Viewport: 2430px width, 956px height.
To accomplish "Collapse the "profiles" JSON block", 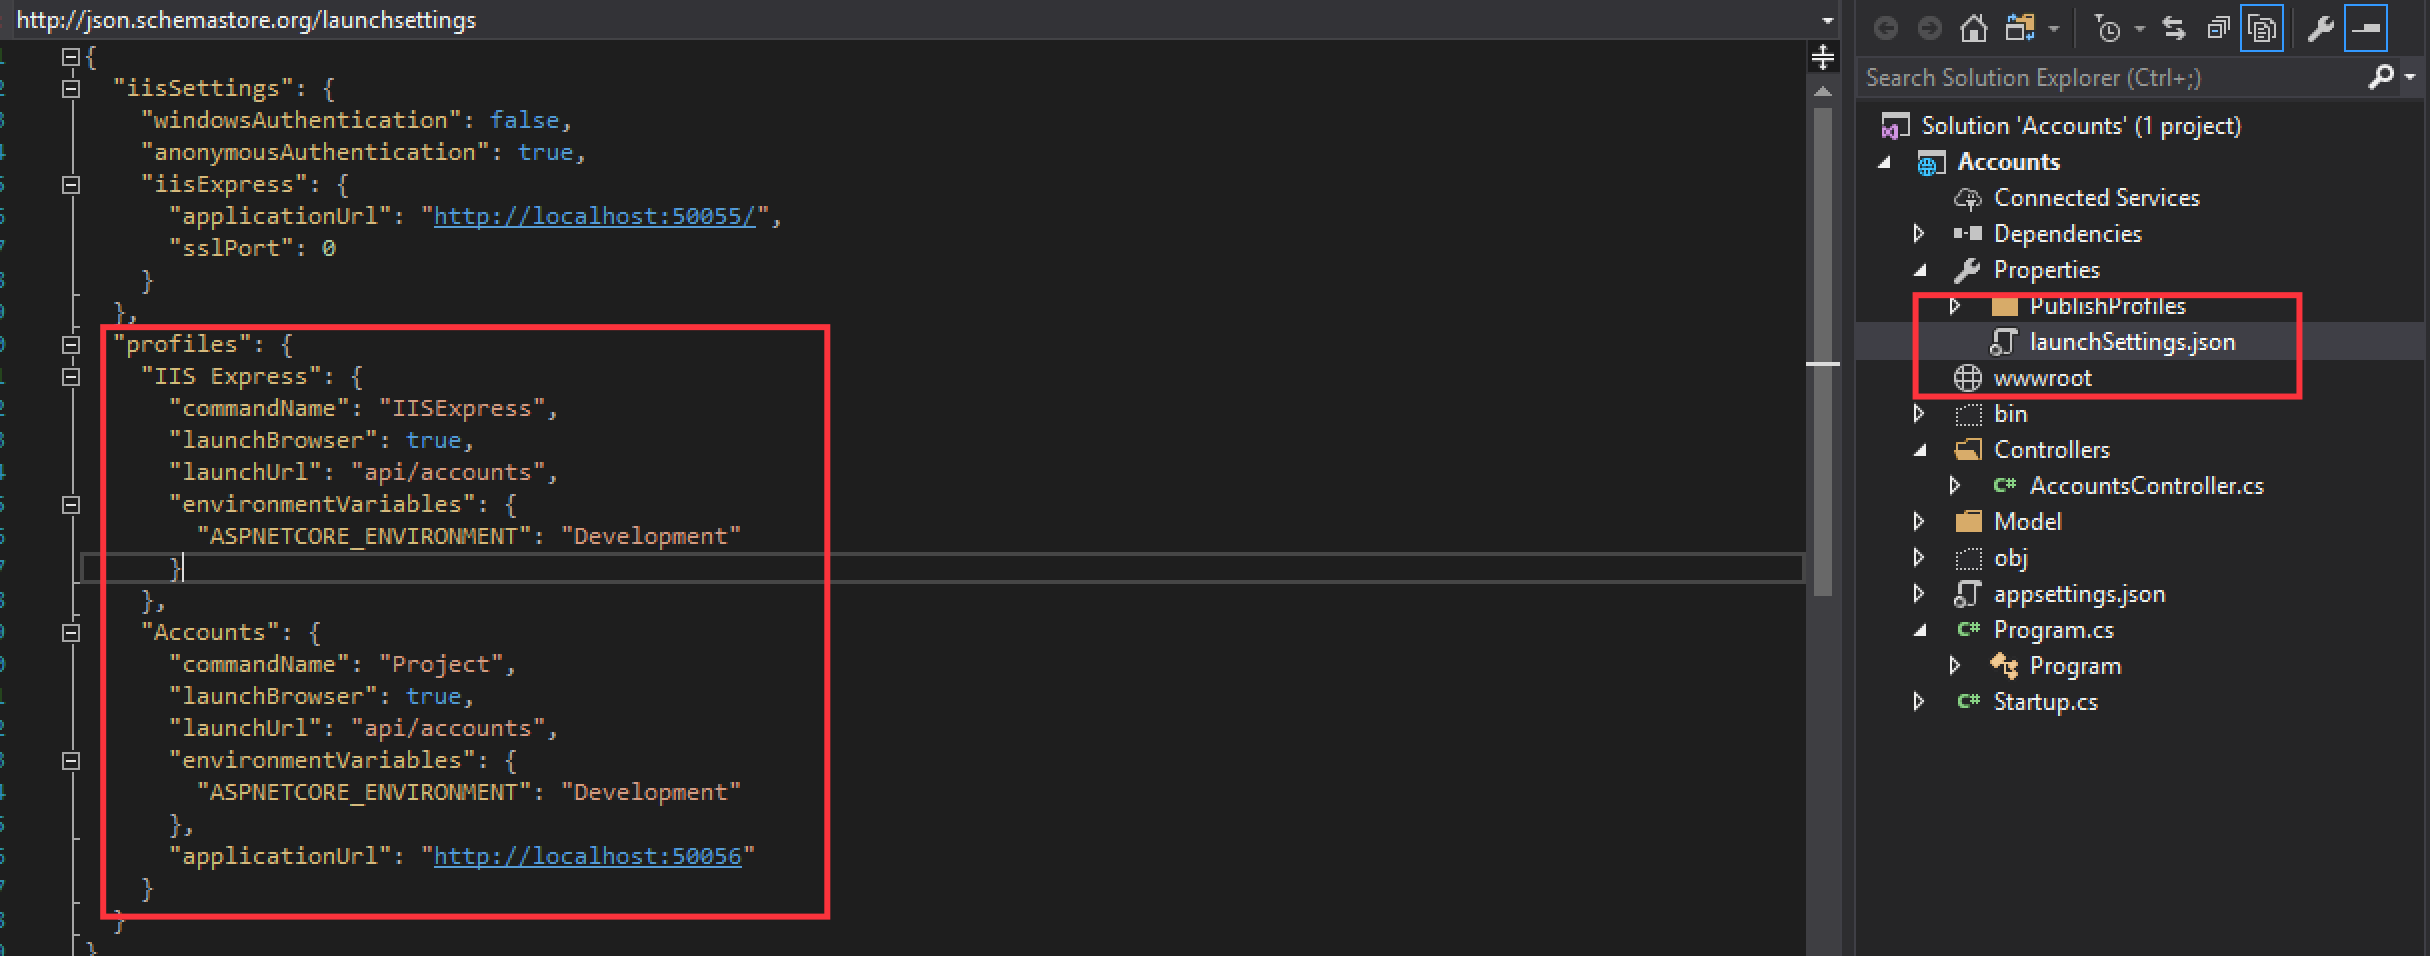I will point(70,345).
